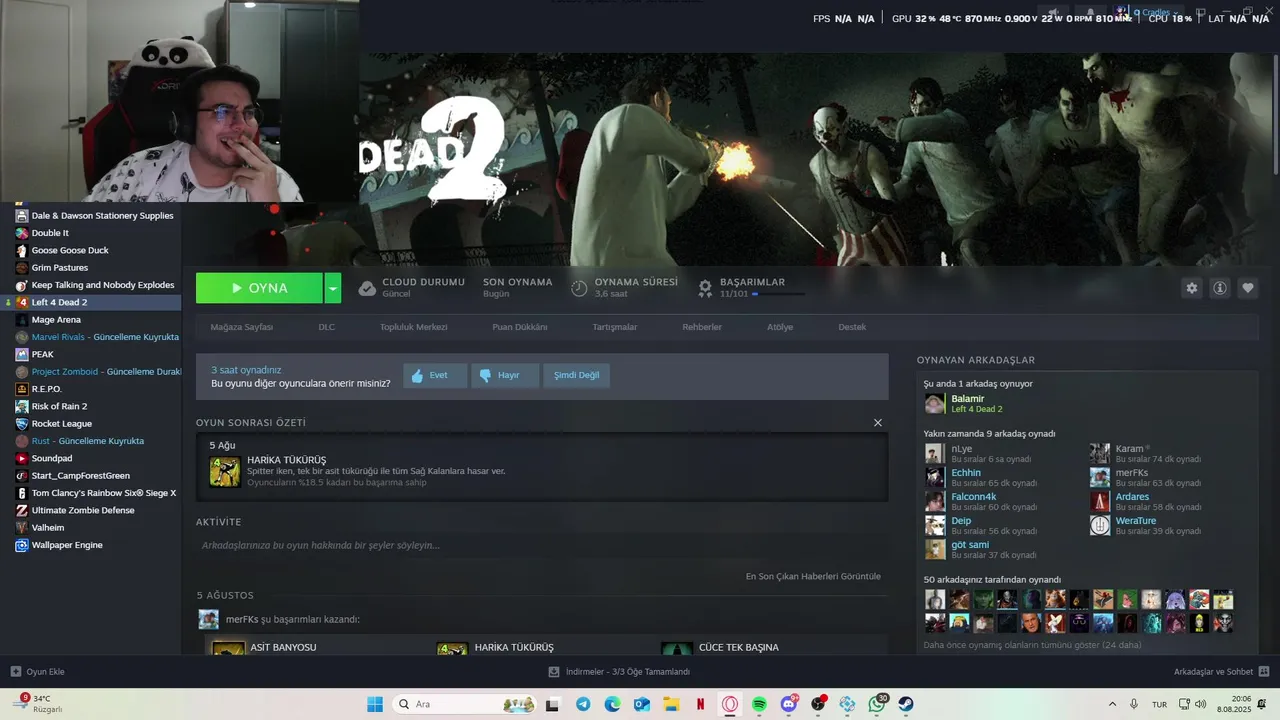The image size is (1280, 720).
Task: Open Discord from the taskbar
Action: (789, 704)
